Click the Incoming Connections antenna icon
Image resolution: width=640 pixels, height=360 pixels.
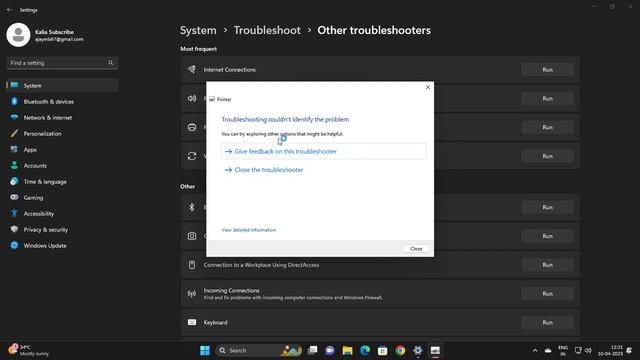pos(192,293)
